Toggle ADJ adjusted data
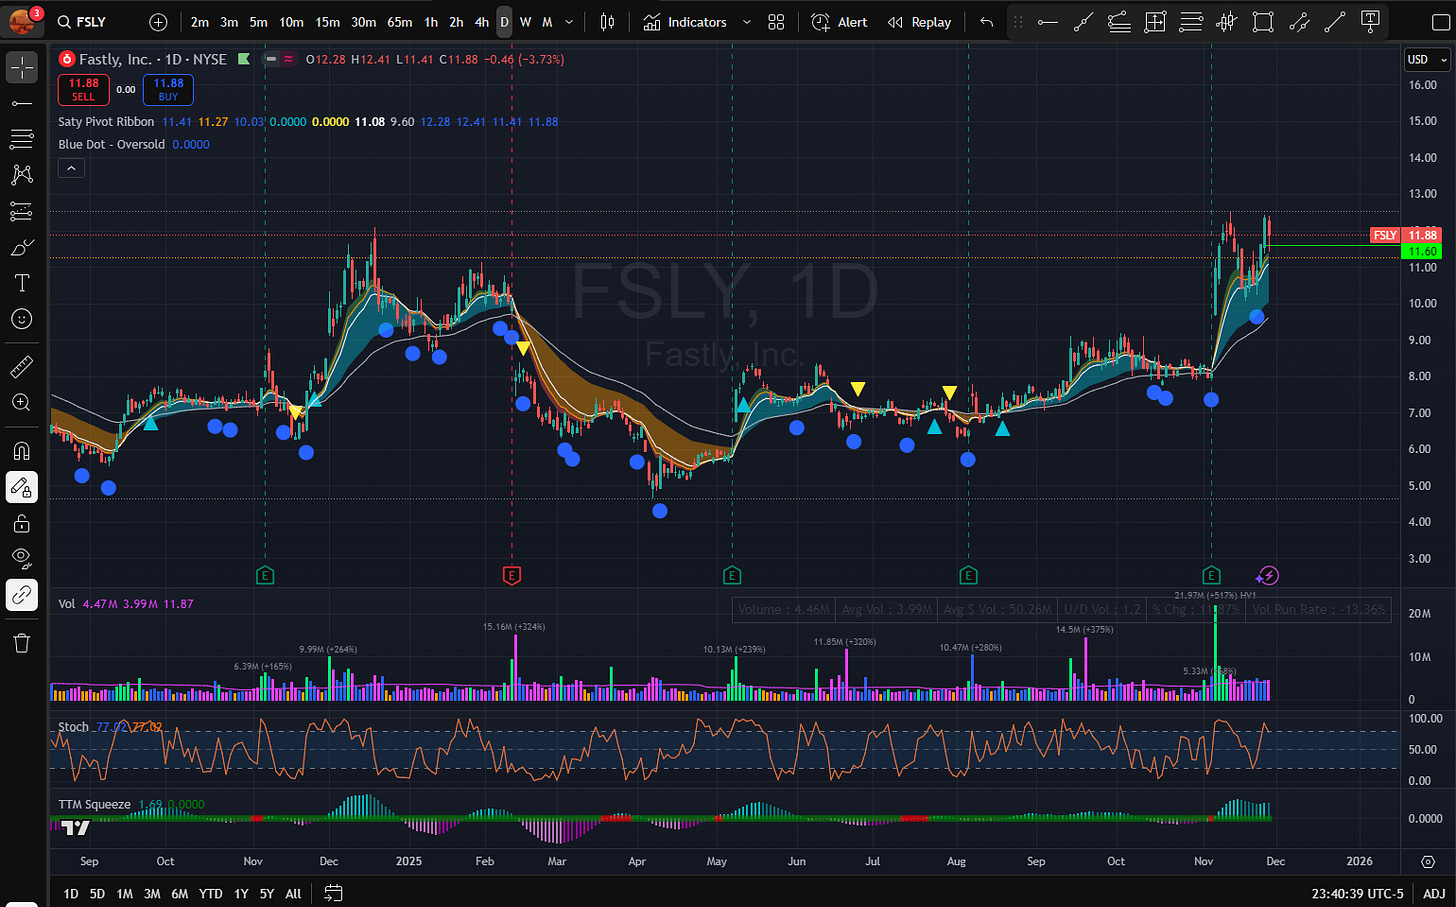Image resolution: width=1456 pixels, height=907 pixels. (1434, 894)
